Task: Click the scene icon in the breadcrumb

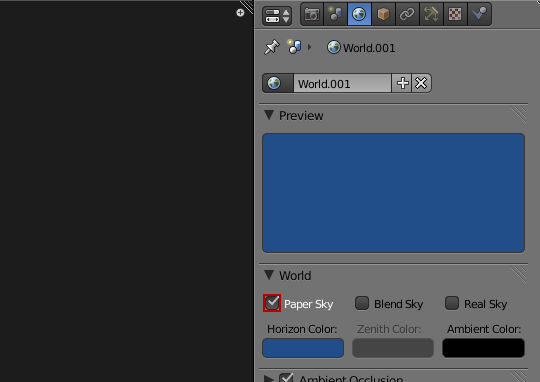Action: 294,47
